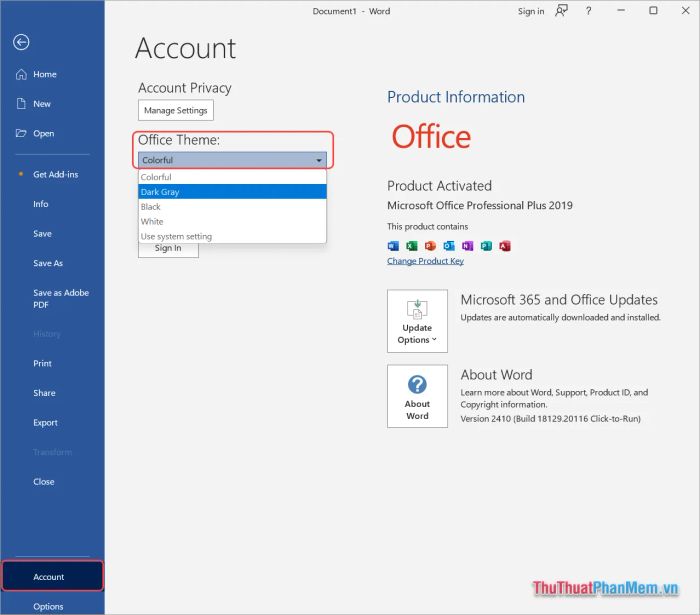
Task: Open the Office Theme combo box
Action: click(232, 160)
